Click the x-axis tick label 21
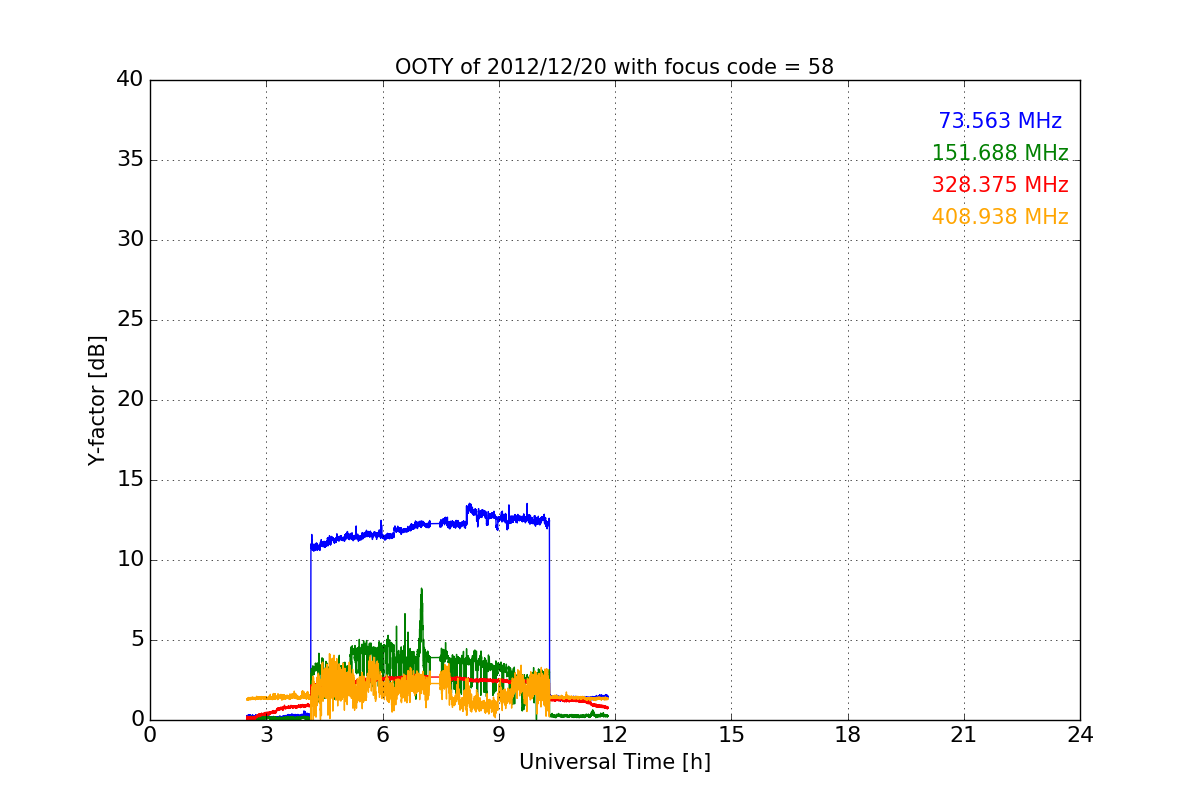This screenshot has height=800, width=1200. click(x=964, y=735)
